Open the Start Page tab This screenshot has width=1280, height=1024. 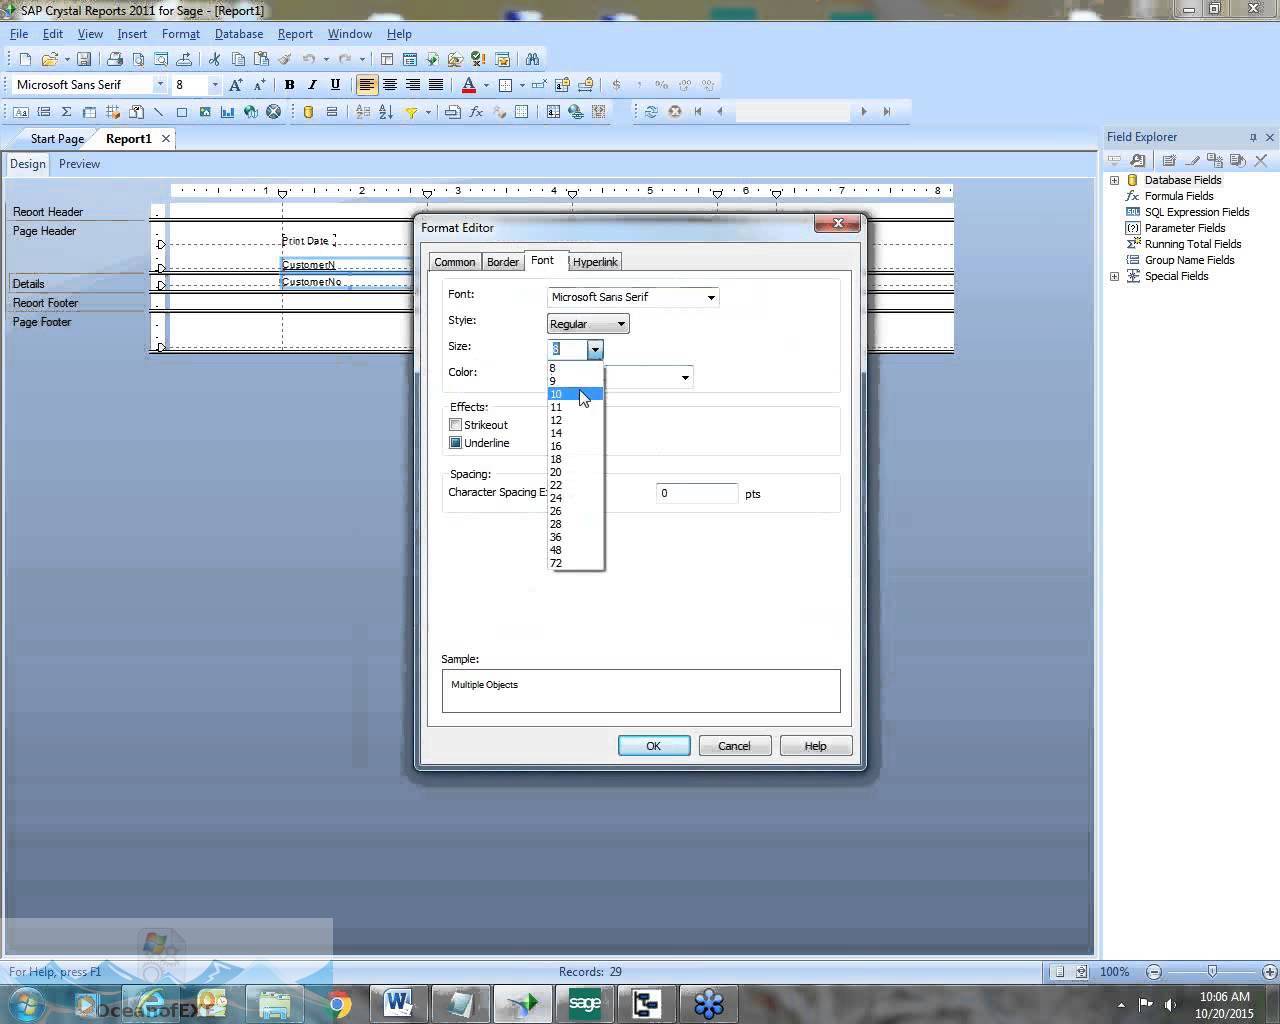tap(57, 139)
